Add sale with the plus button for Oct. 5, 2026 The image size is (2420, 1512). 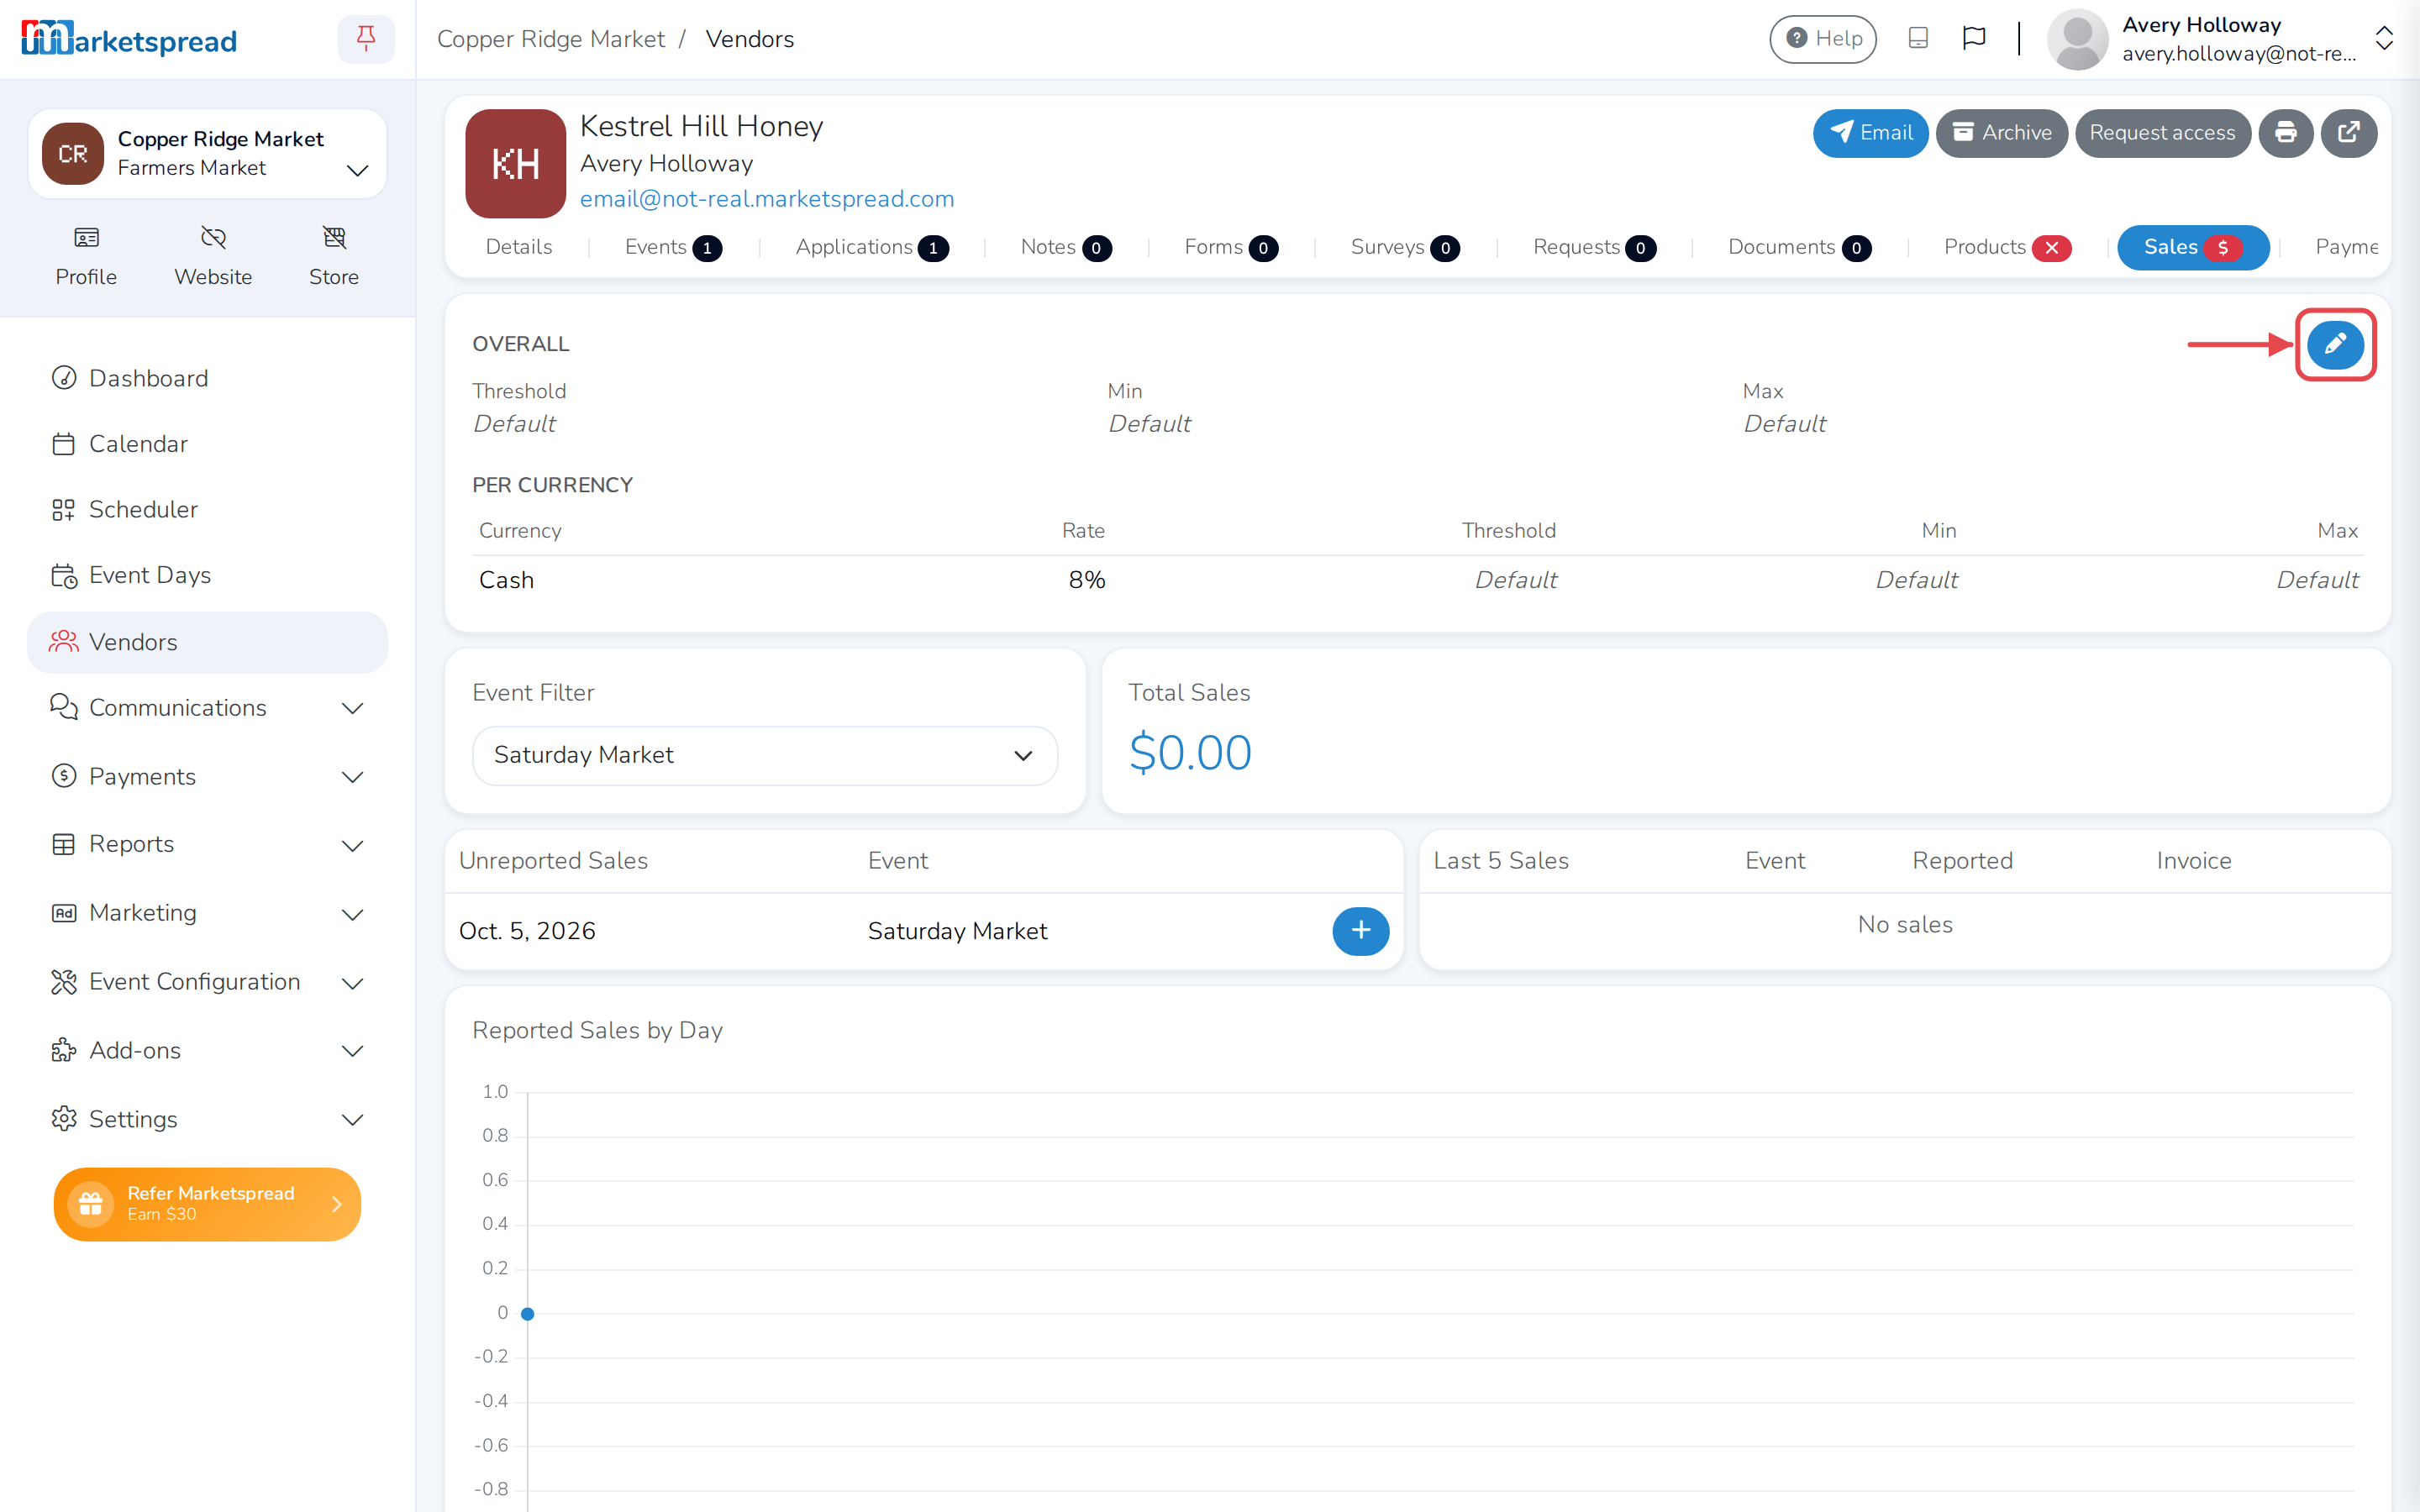click(x=1360, y=931)
